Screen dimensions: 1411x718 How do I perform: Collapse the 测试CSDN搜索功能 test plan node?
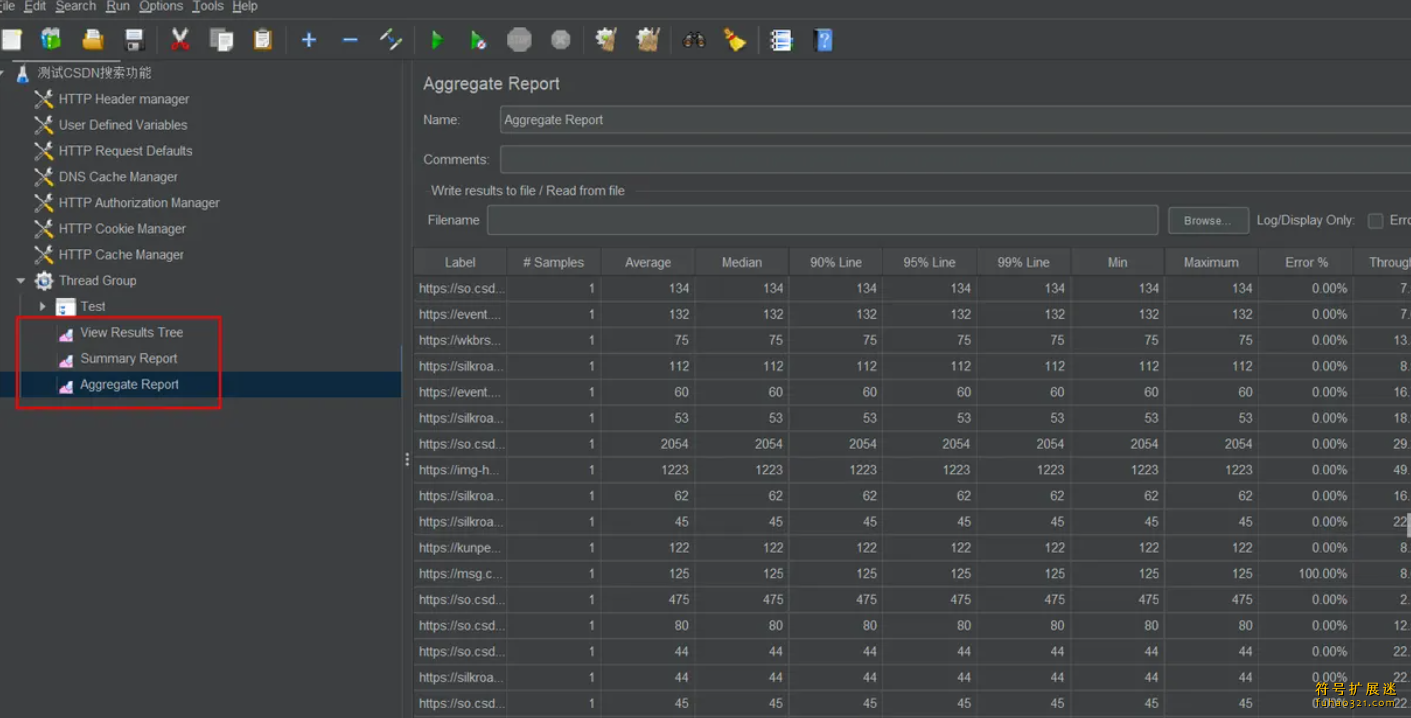[x=3, y=73]
